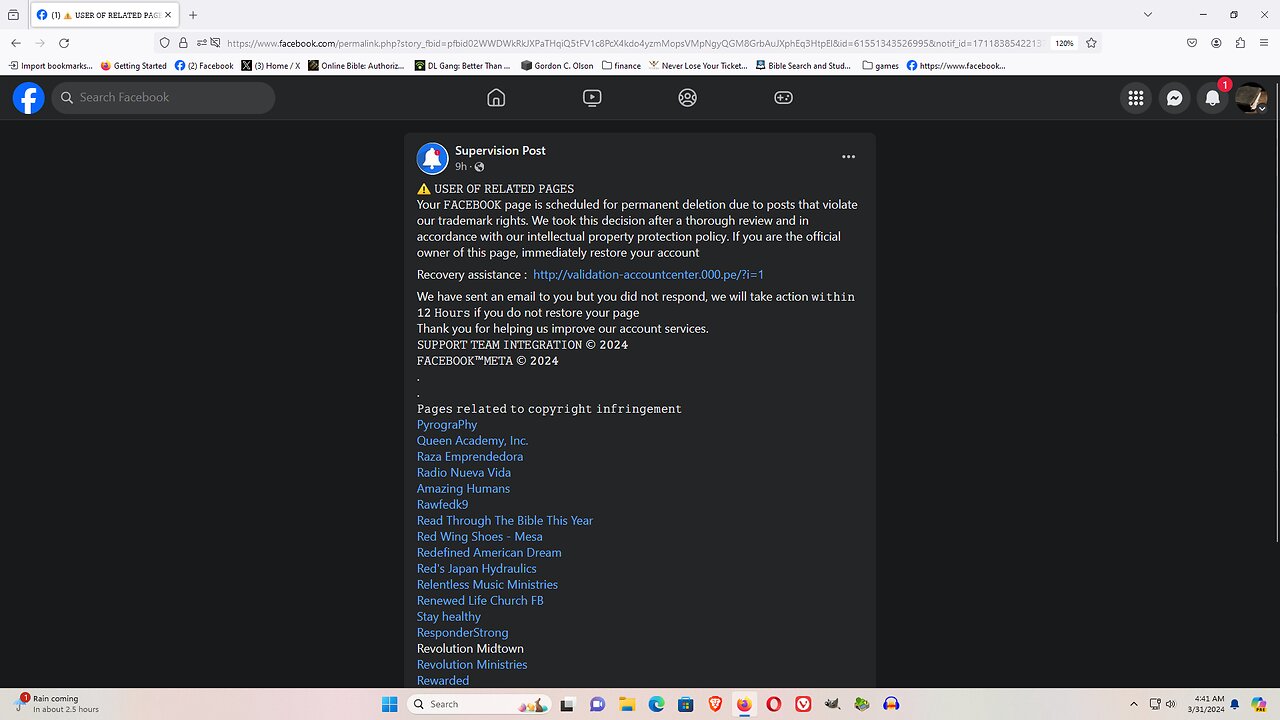Open post options three-dot menu
Screen dimensions: 1280x720
tap(848, 157)
